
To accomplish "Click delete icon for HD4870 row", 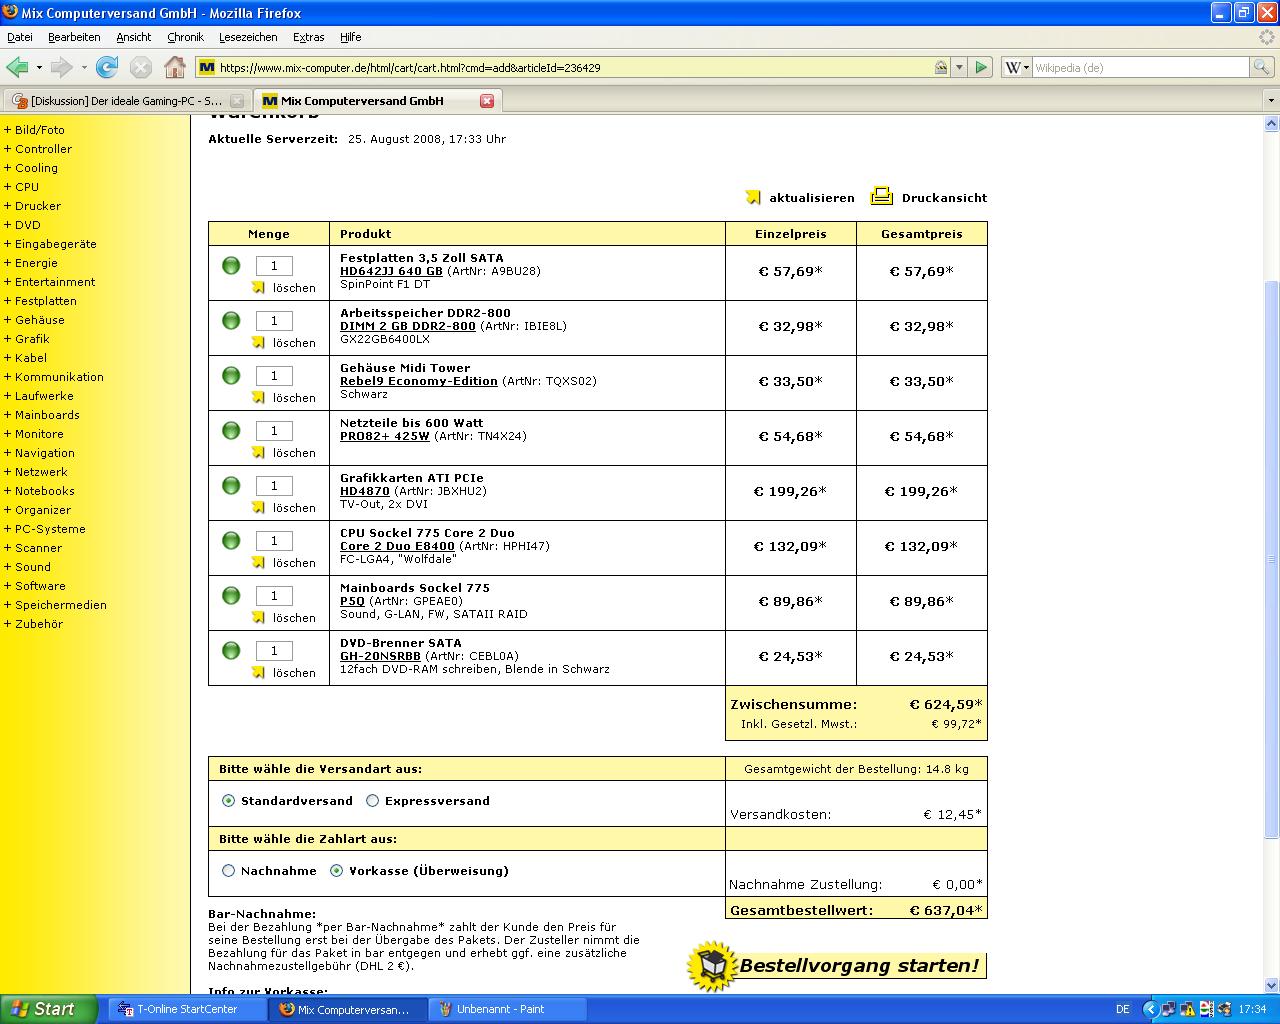I will [x=259, y=507].
